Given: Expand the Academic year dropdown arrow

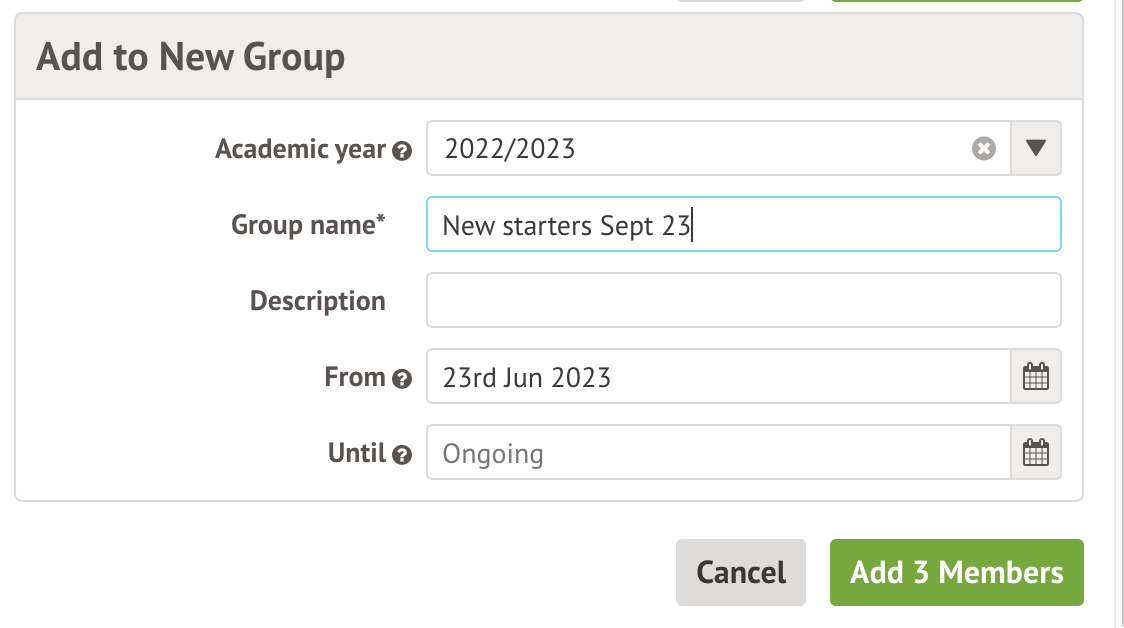Looking at the screenshot, I should (x=1036, y=149).
